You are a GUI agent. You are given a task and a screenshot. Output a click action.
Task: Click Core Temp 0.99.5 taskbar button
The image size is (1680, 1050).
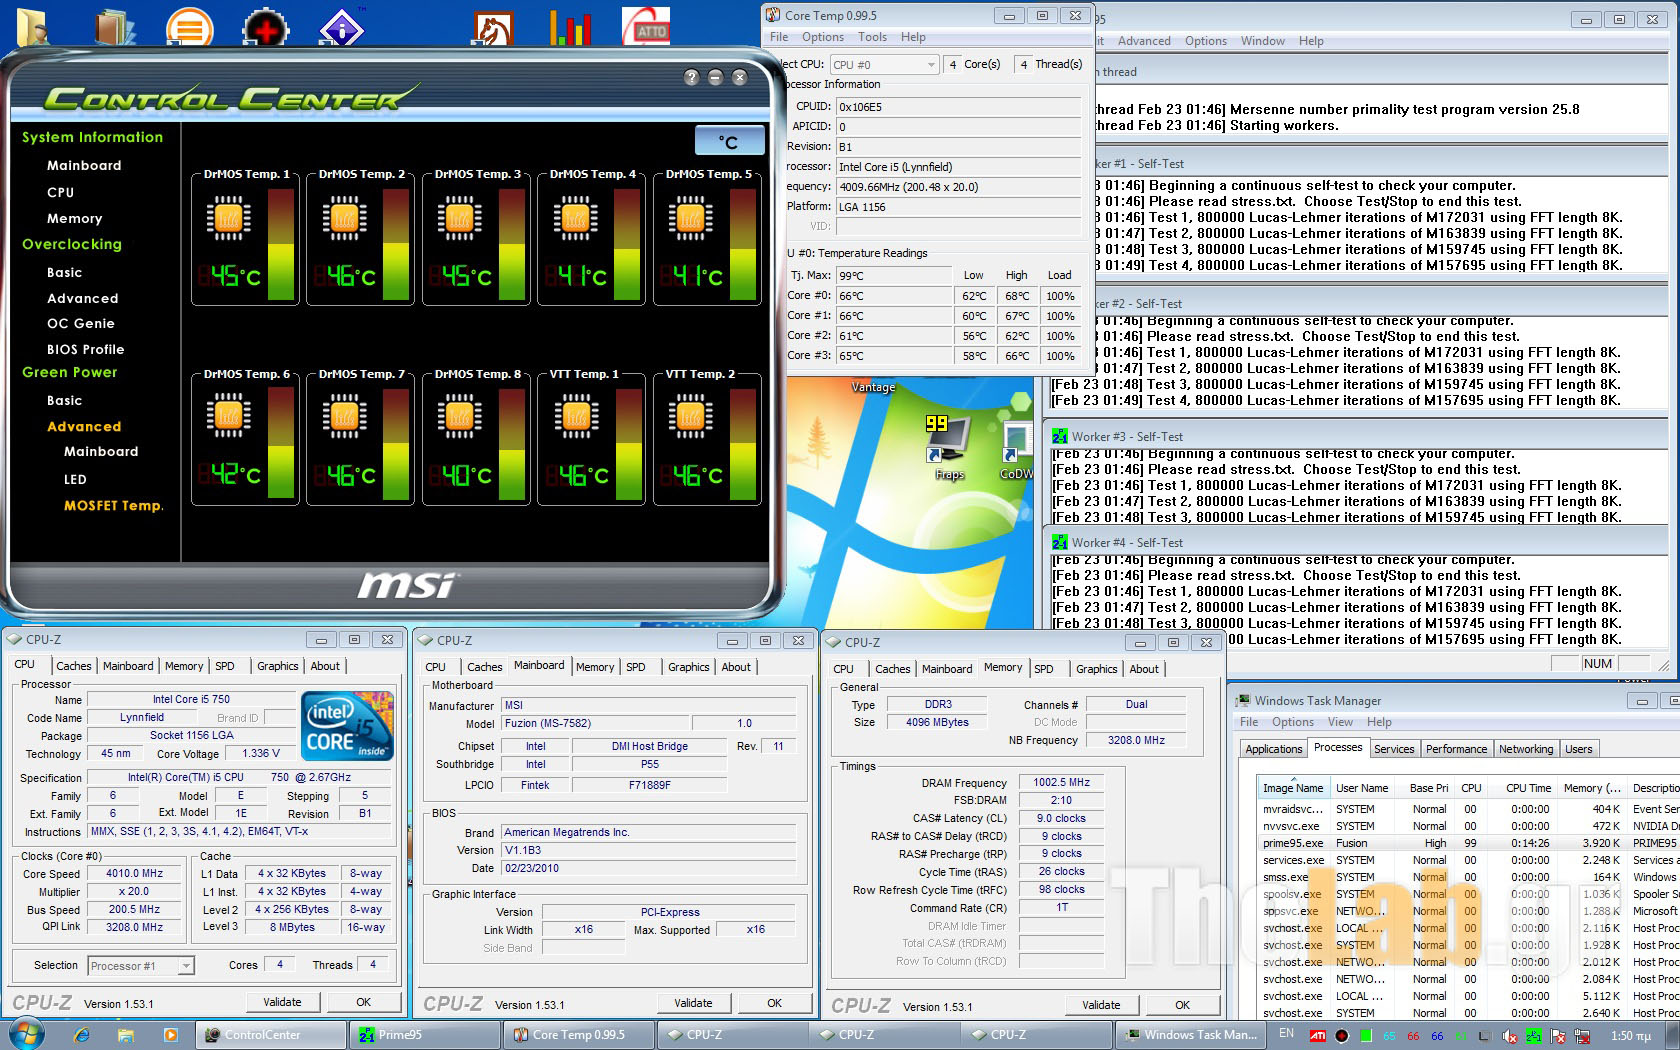578,1035
